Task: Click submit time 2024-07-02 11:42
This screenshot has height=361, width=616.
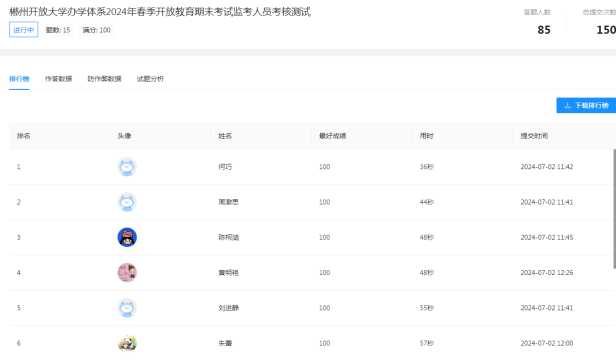Action: pyautogui.click(x=547, y=167)
